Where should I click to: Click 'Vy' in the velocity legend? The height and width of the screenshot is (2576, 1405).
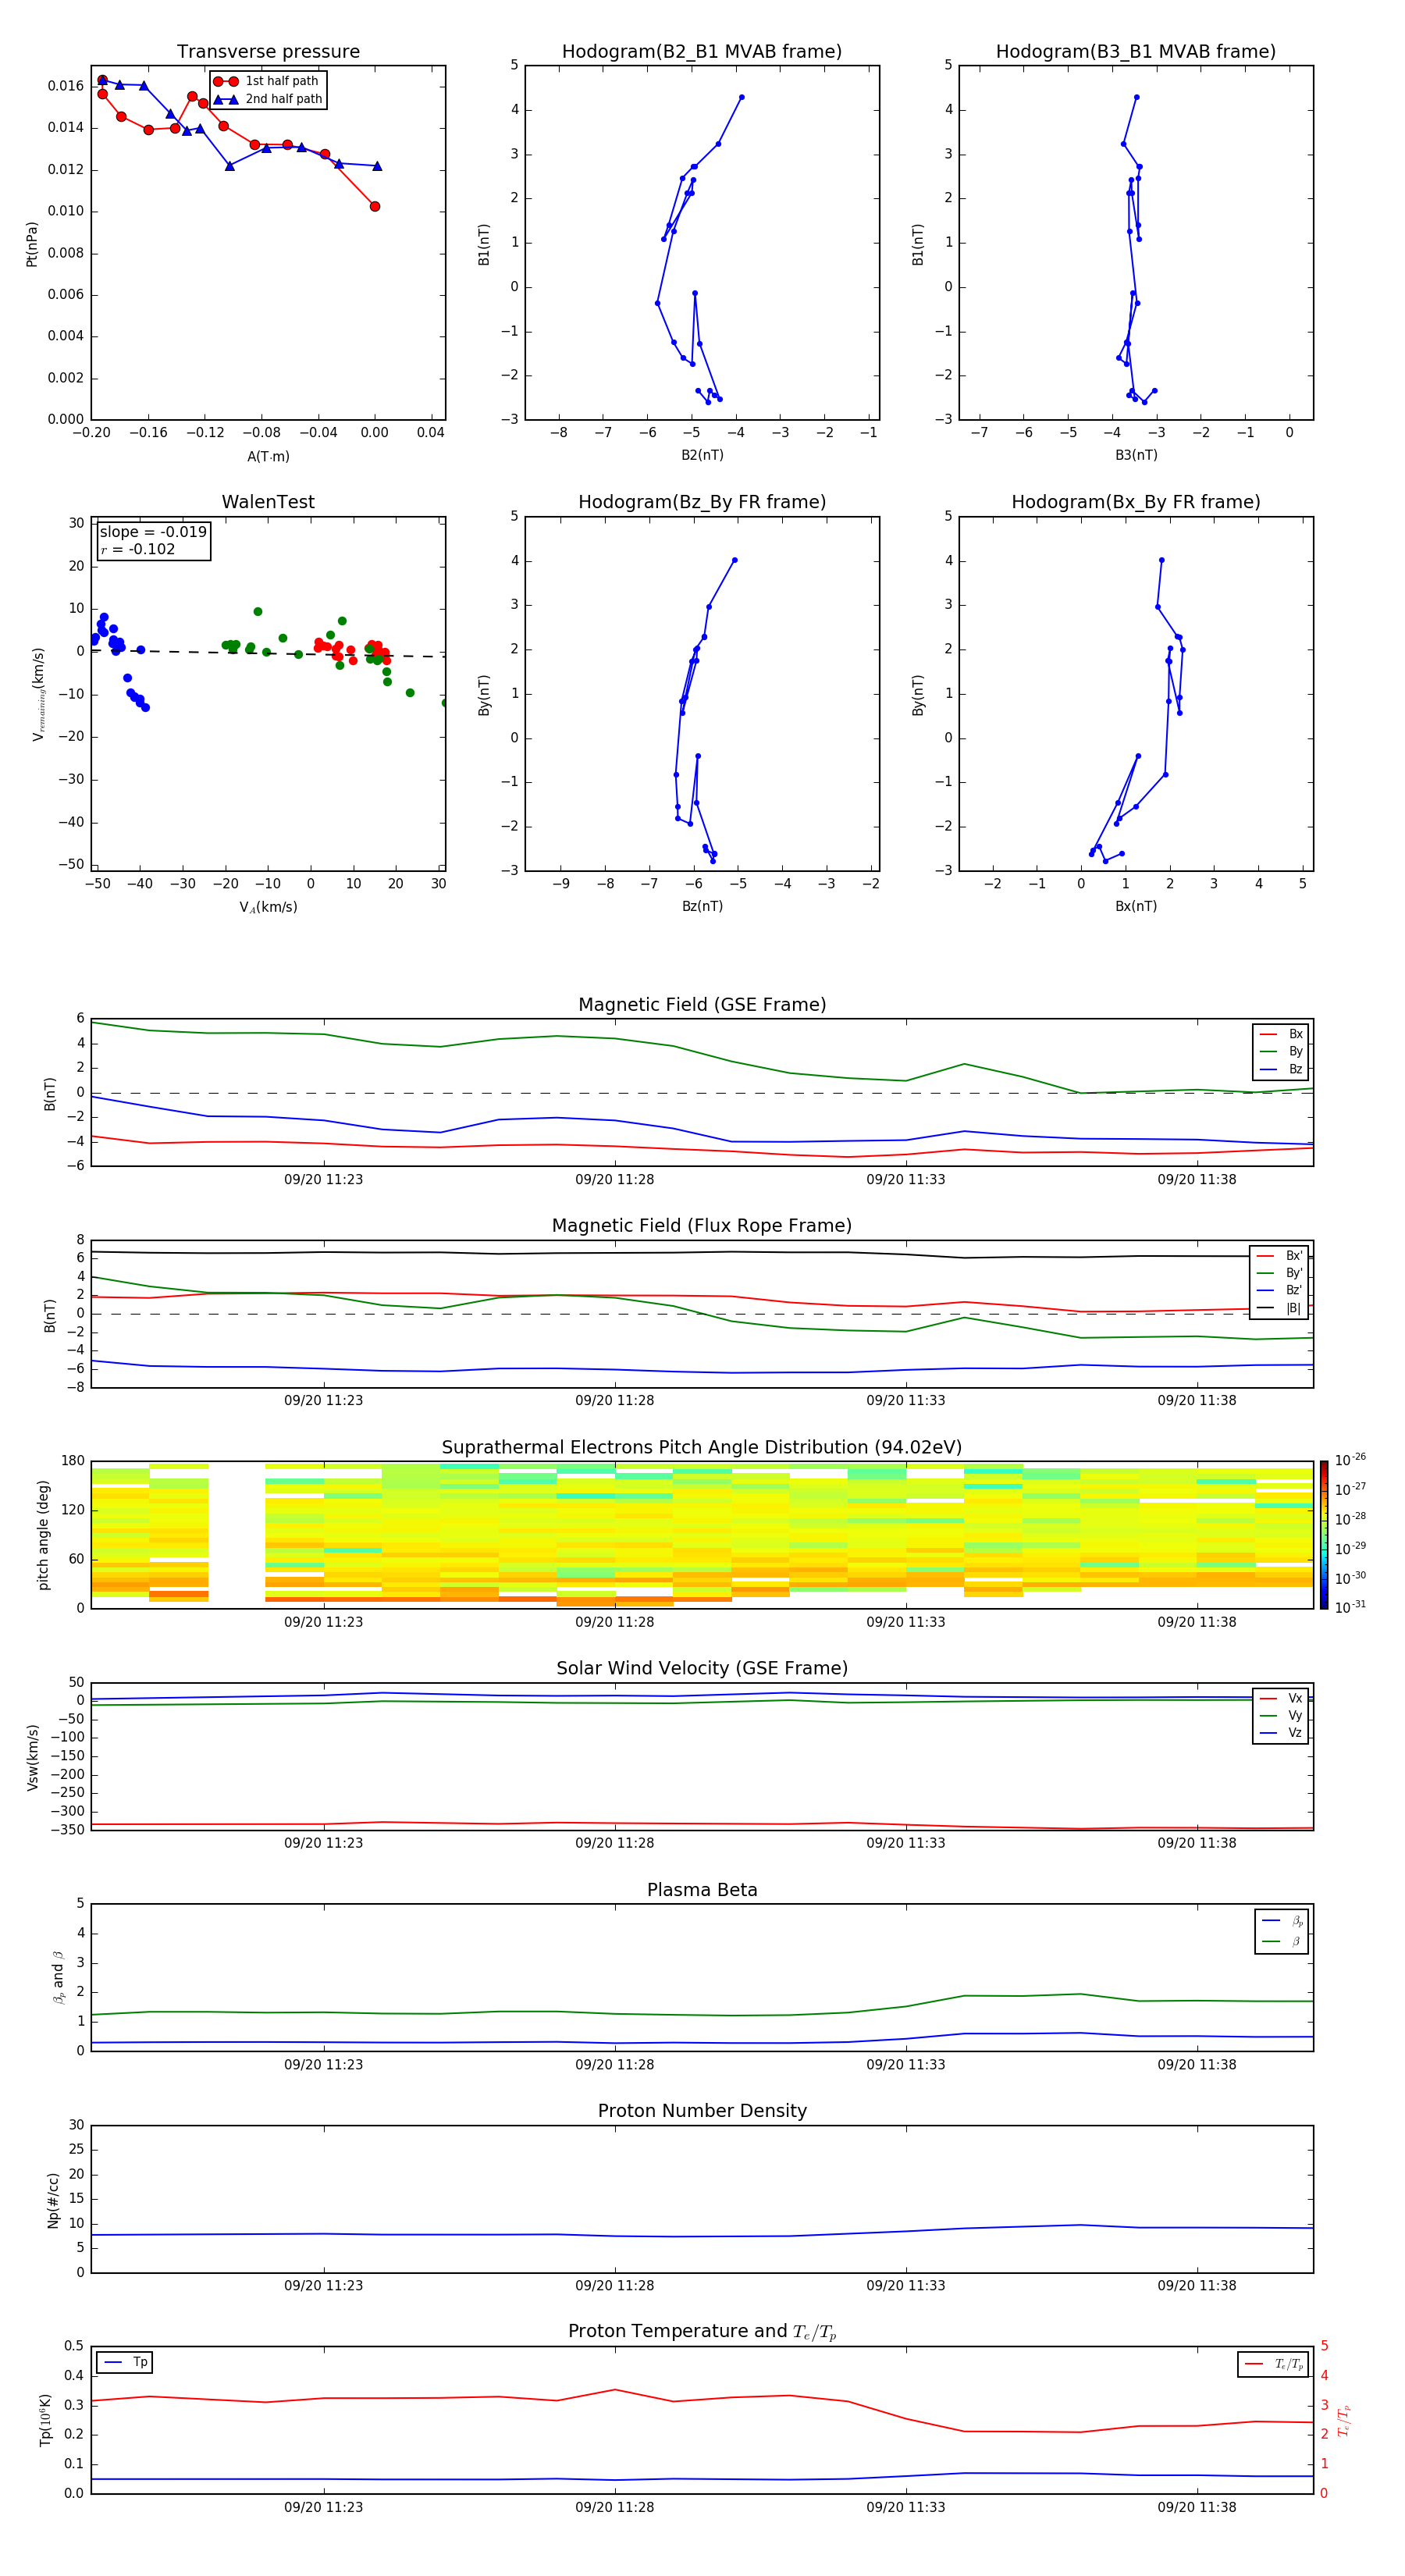click(1295, 1716)
